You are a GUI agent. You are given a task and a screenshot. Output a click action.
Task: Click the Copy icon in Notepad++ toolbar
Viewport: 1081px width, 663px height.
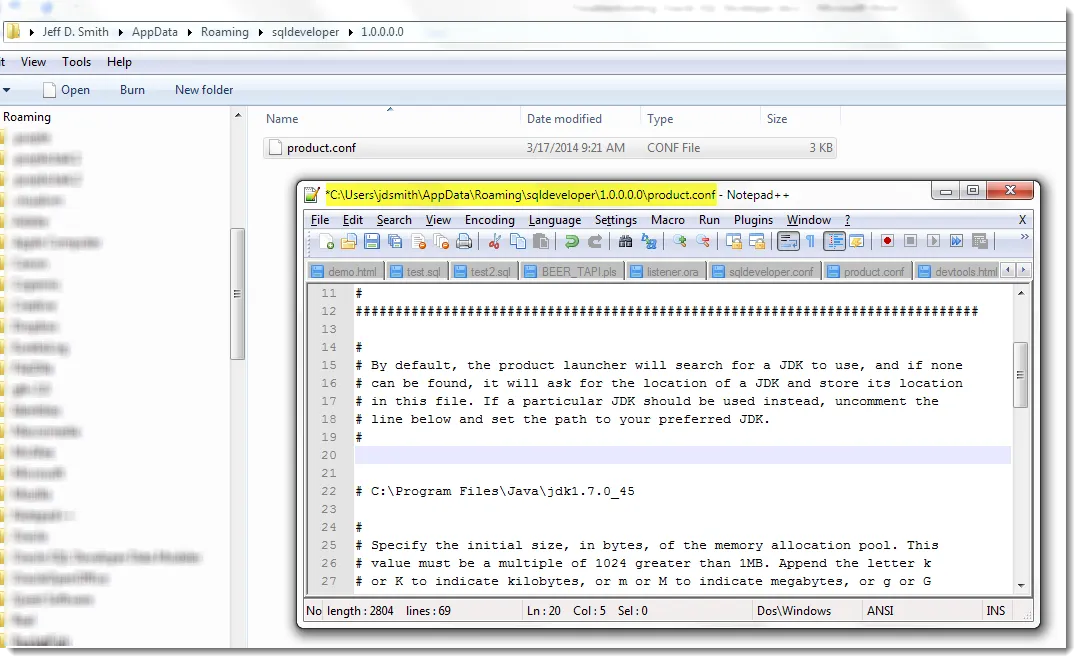[x=518, y=241]
